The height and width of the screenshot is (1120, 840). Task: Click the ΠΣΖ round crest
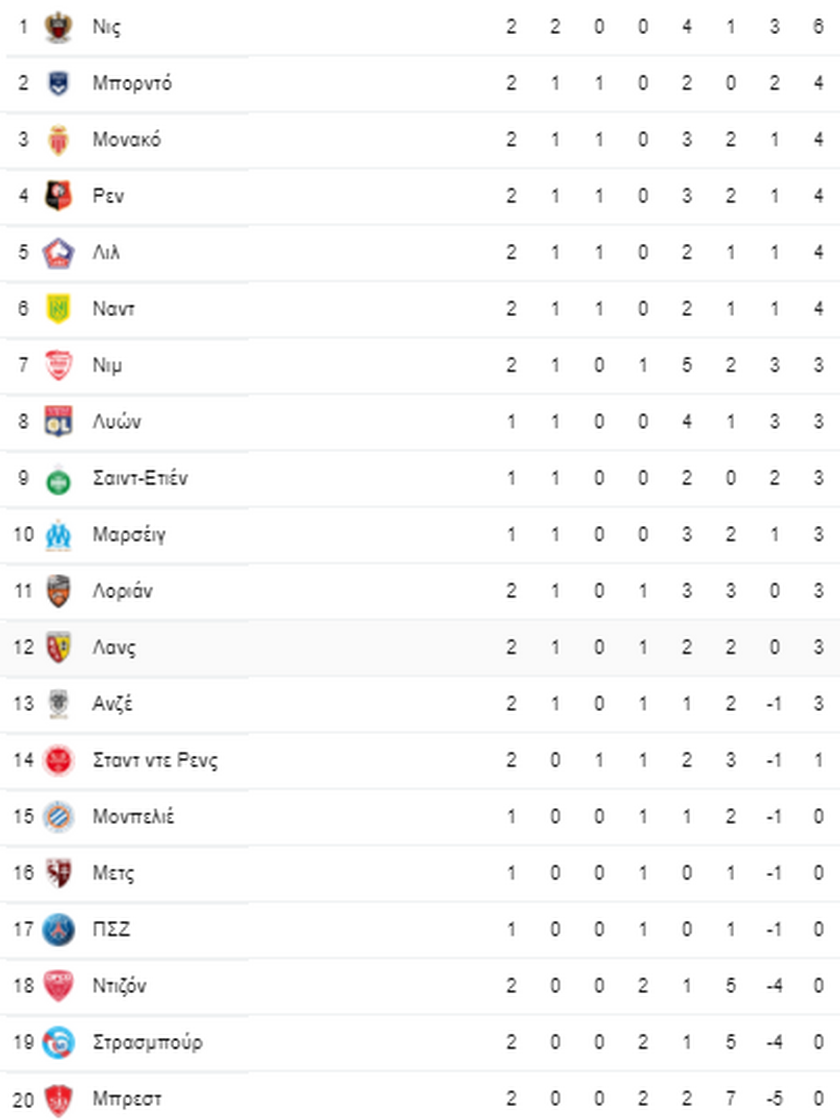58,931
